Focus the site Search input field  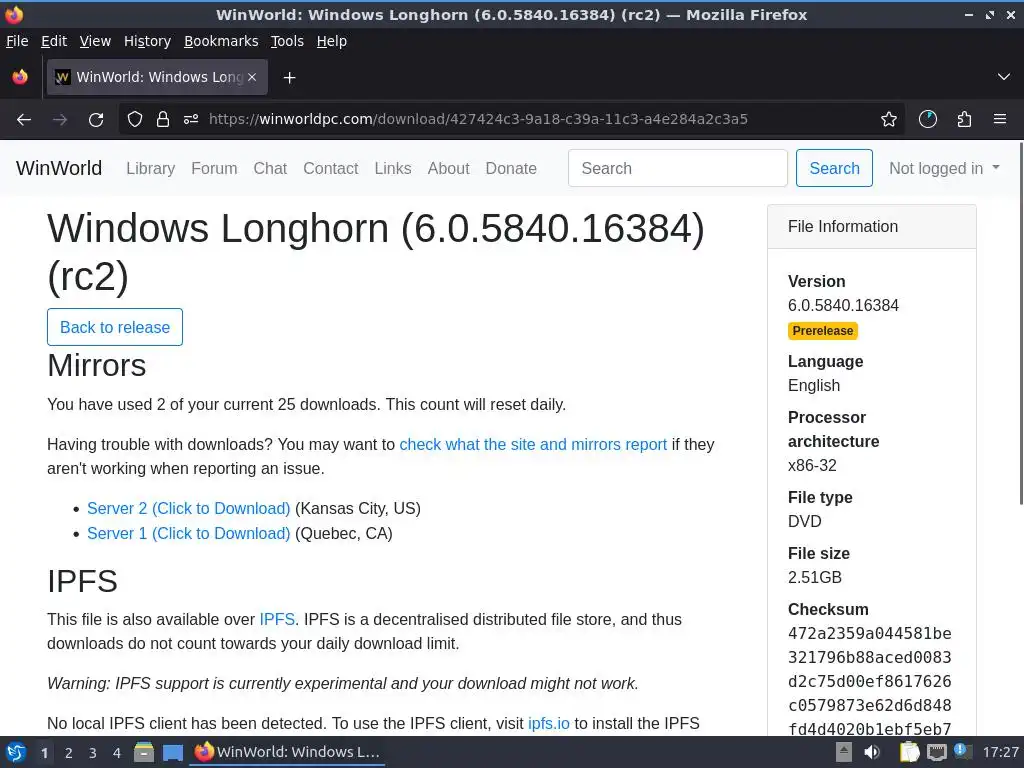[x=677, y=168]
